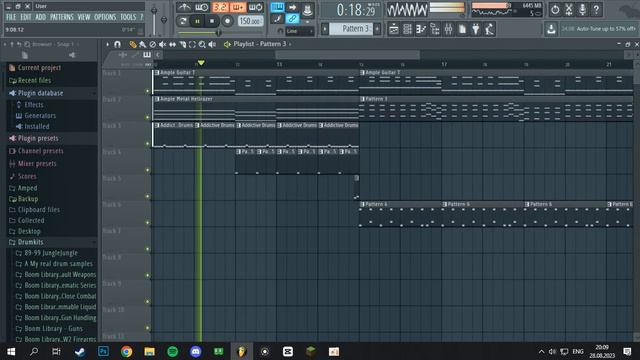
Task: Click the playhead marker on the timeline
Action: pyautogui.click(x=201, y=62)
